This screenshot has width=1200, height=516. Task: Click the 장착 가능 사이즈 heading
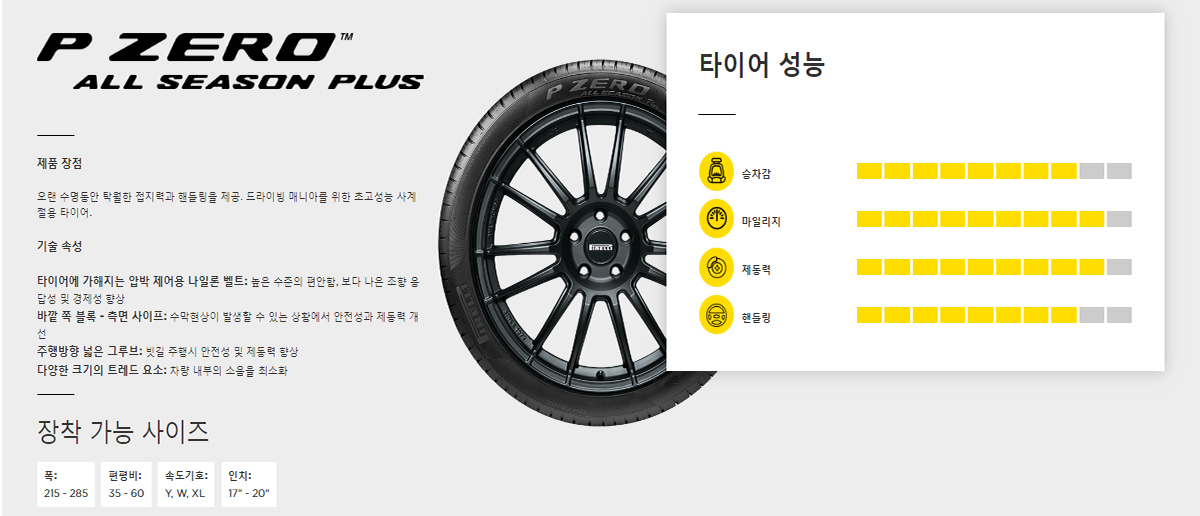(x=123, y=432)
